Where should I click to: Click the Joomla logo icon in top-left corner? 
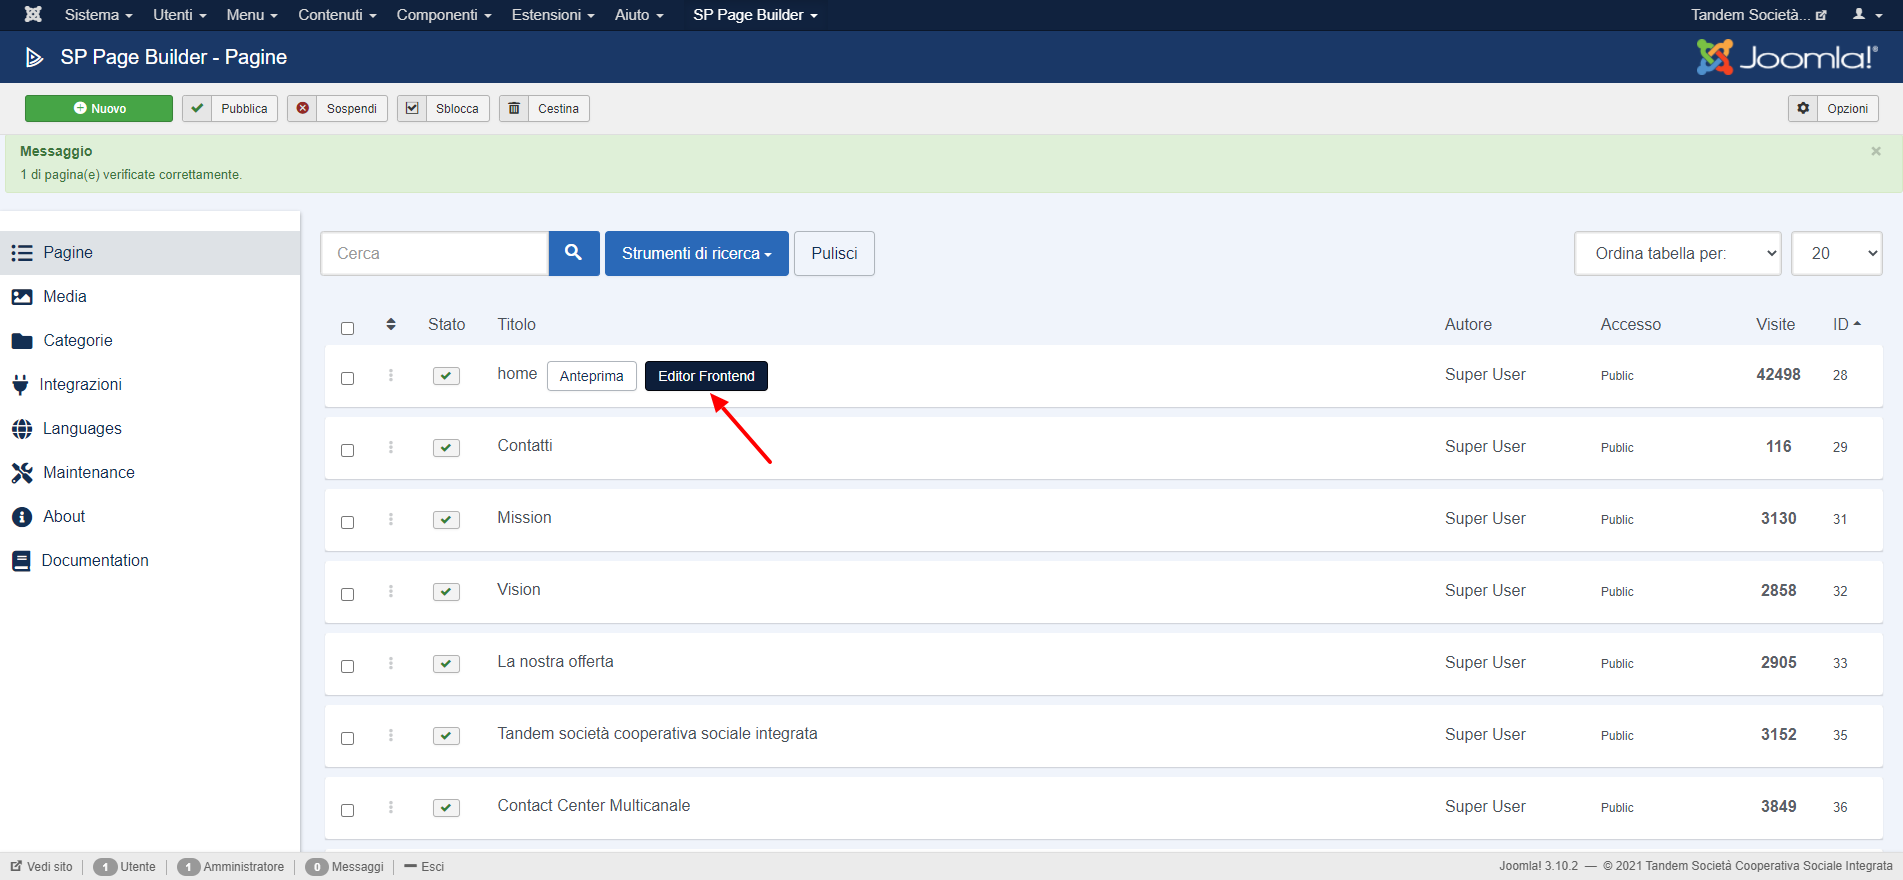coord(33,15)
